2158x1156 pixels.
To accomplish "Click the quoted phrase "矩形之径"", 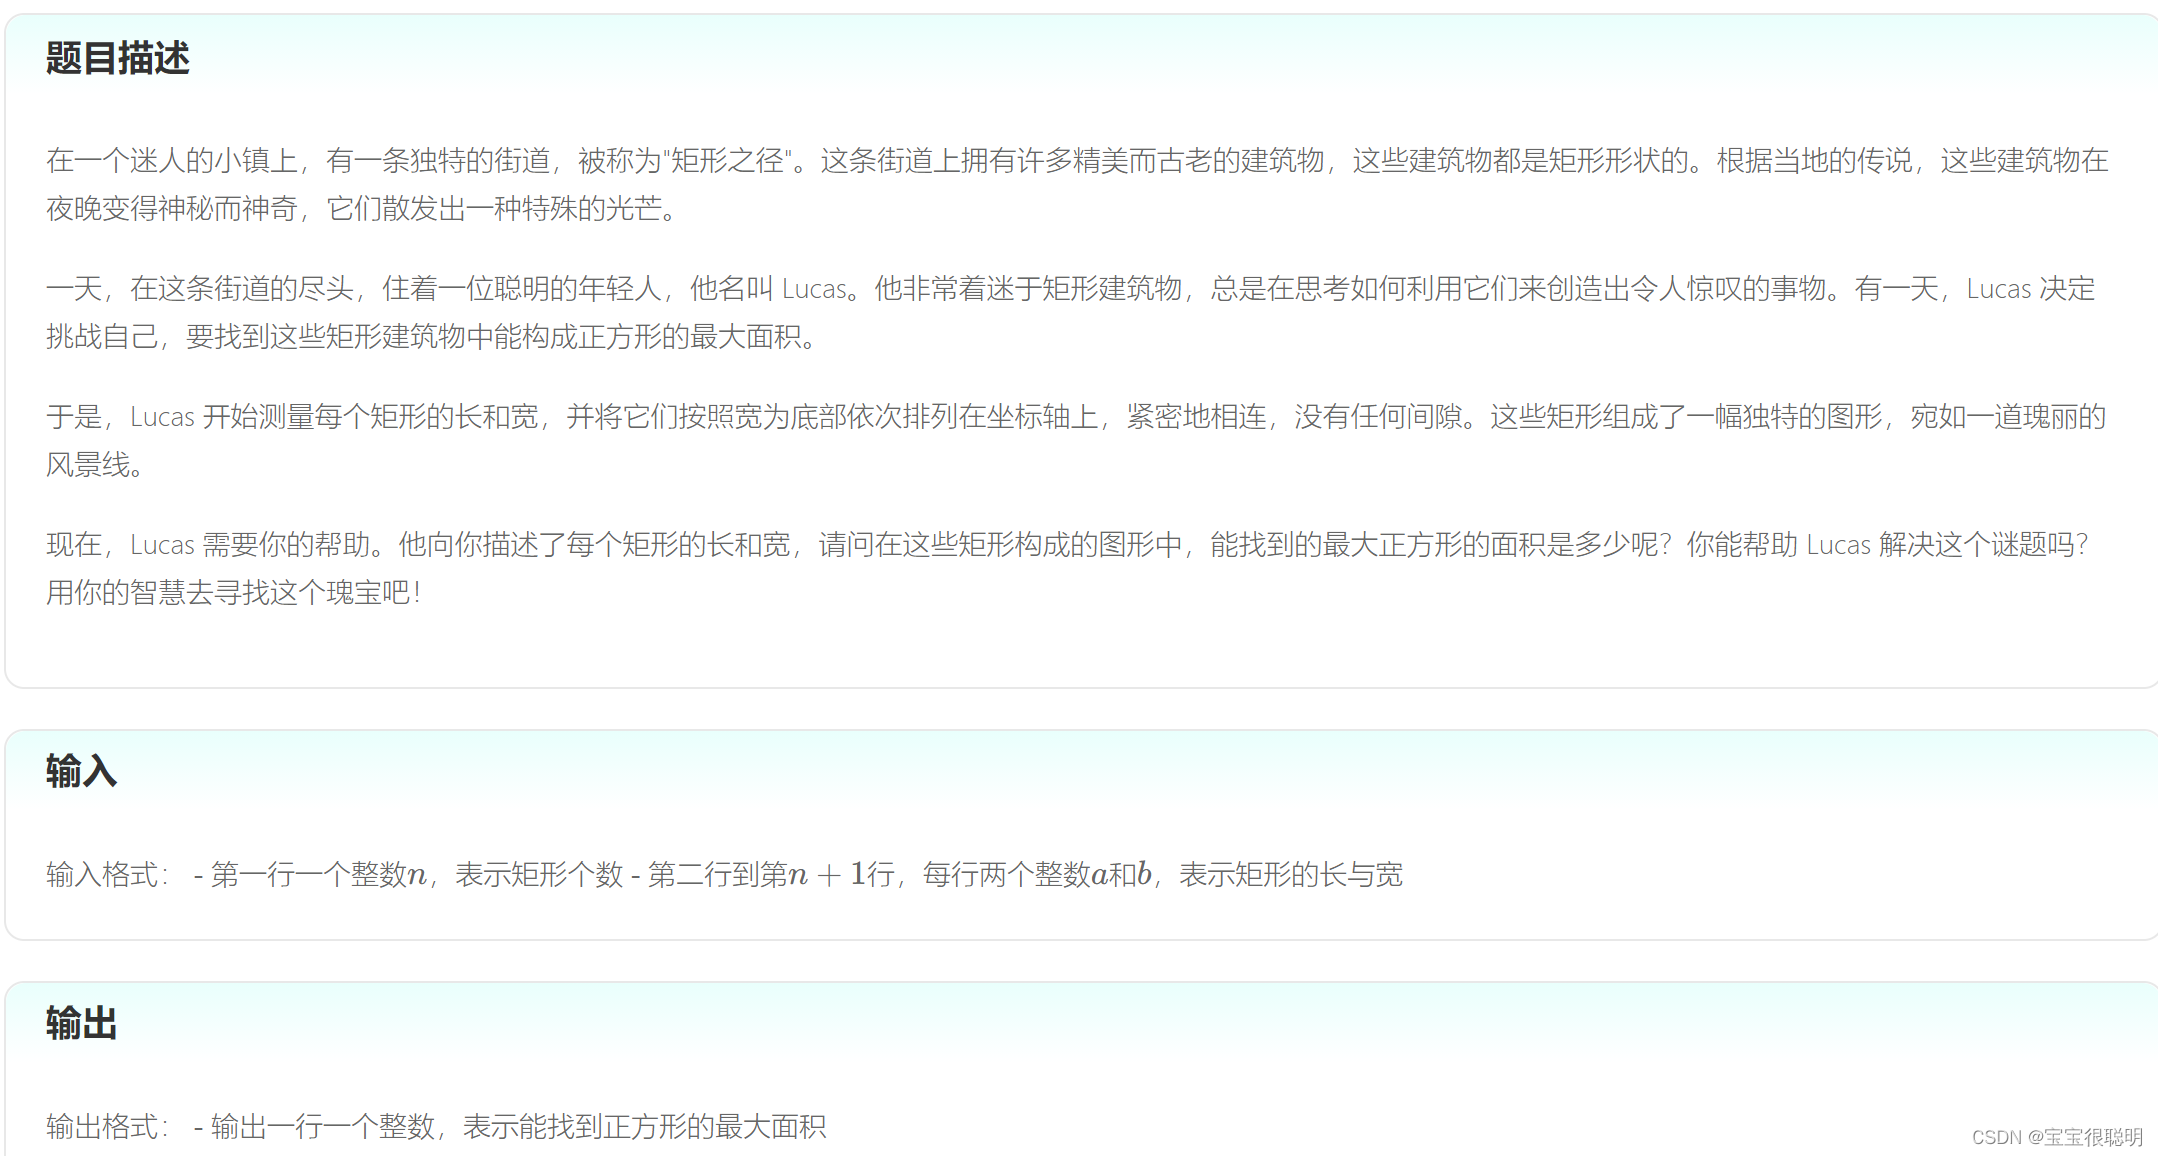I will pos(727,161).
